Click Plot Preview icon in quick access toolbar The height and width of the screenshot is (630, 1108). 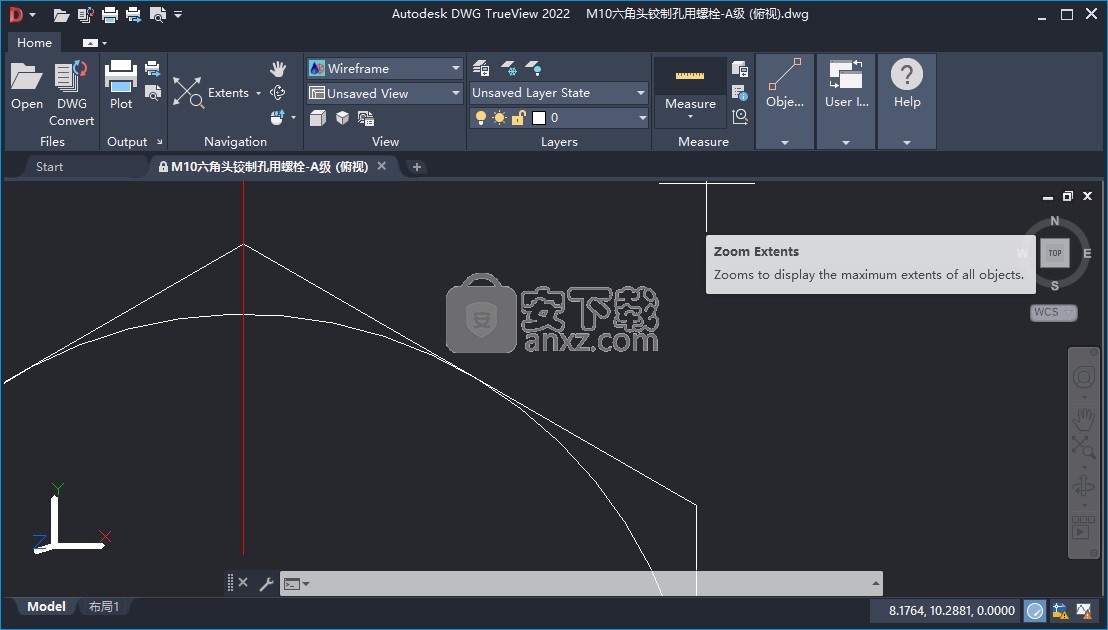158,14
